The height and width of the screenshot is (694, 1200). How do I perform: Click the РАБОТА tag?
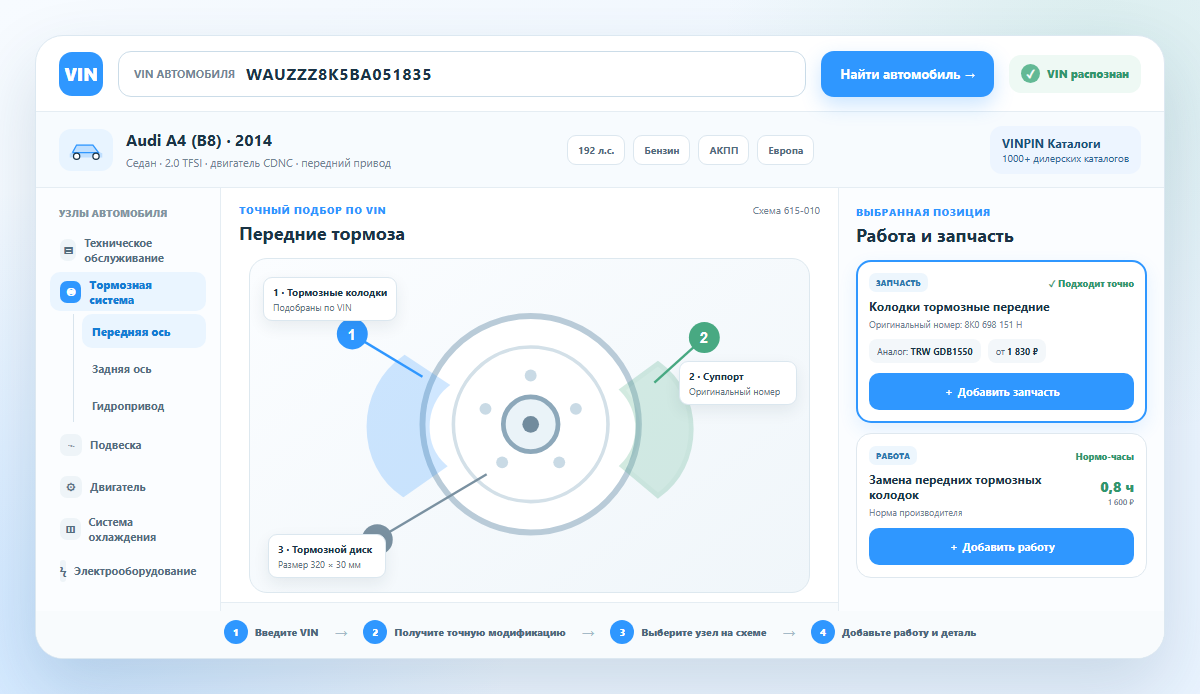pos(893,456)
